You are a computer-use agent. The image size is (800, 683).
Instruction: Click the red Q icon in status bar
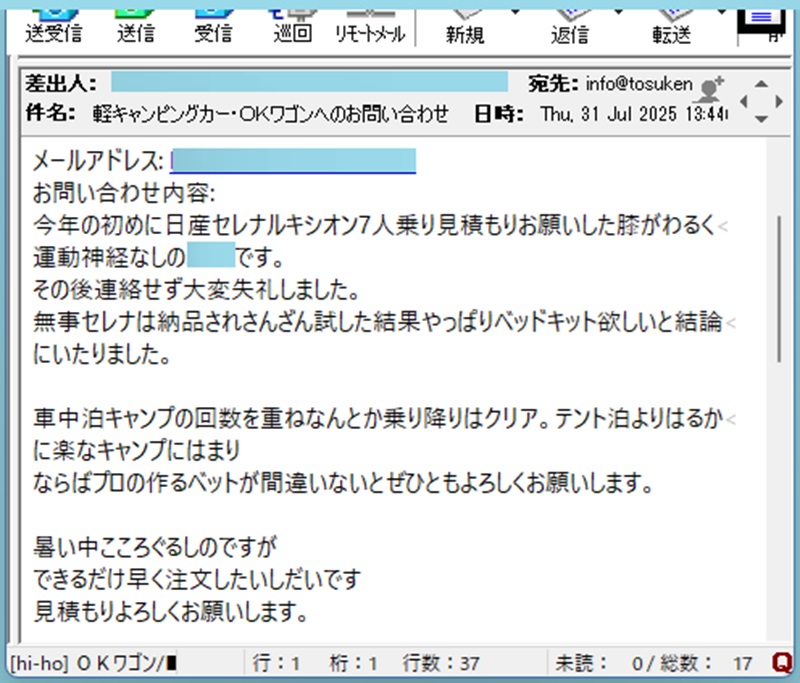tap(782, 662)
